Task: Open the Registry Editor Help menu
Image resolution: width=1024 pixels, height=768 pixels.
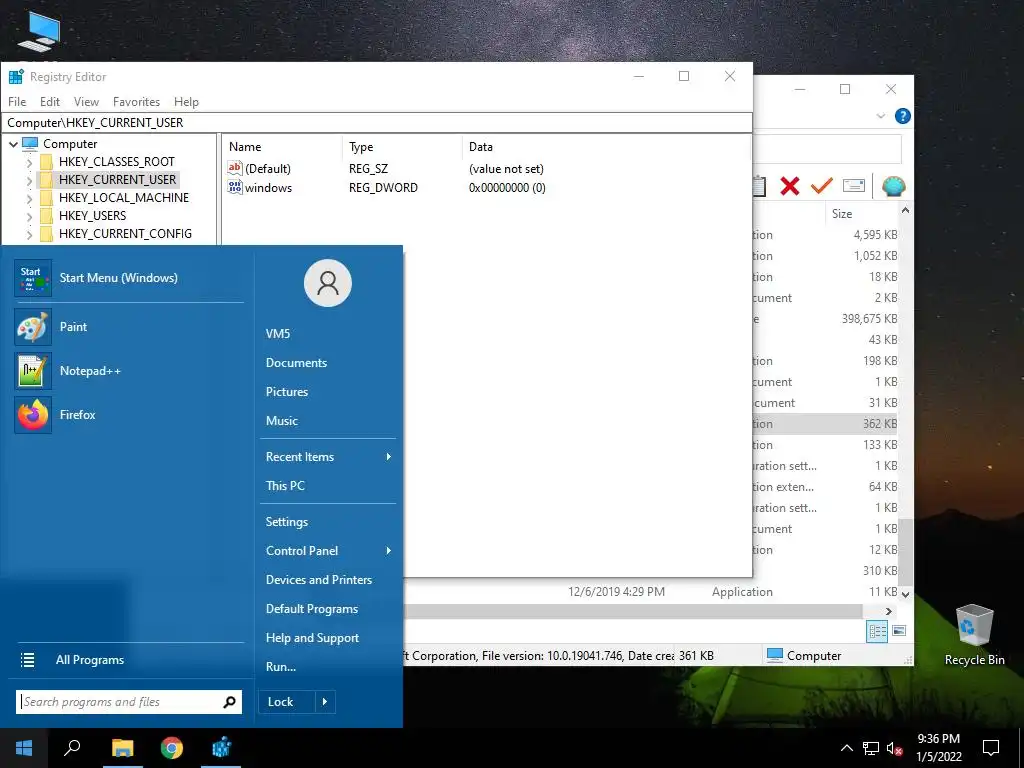Action: coord(186,102)
